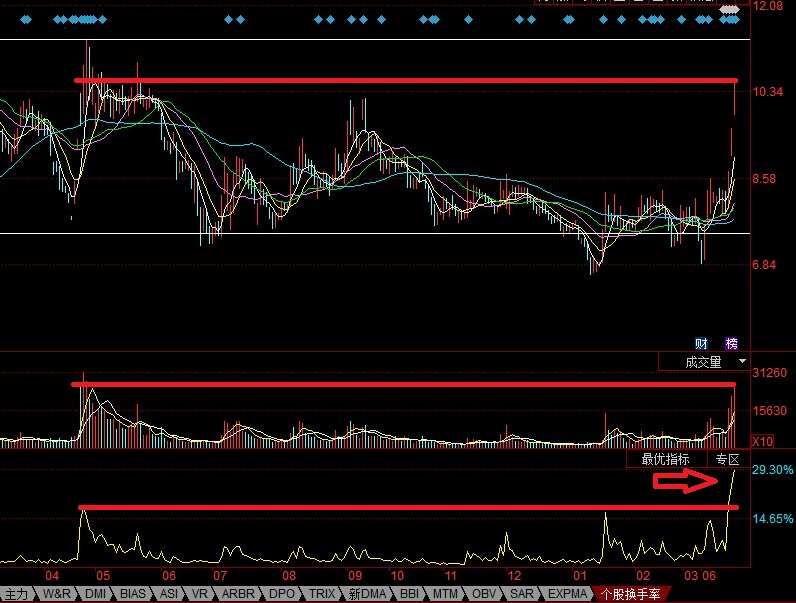The width and height of the screenshot is (796, 603).
Task: Click the first blue diamond info marker
Action: [26, 20]
